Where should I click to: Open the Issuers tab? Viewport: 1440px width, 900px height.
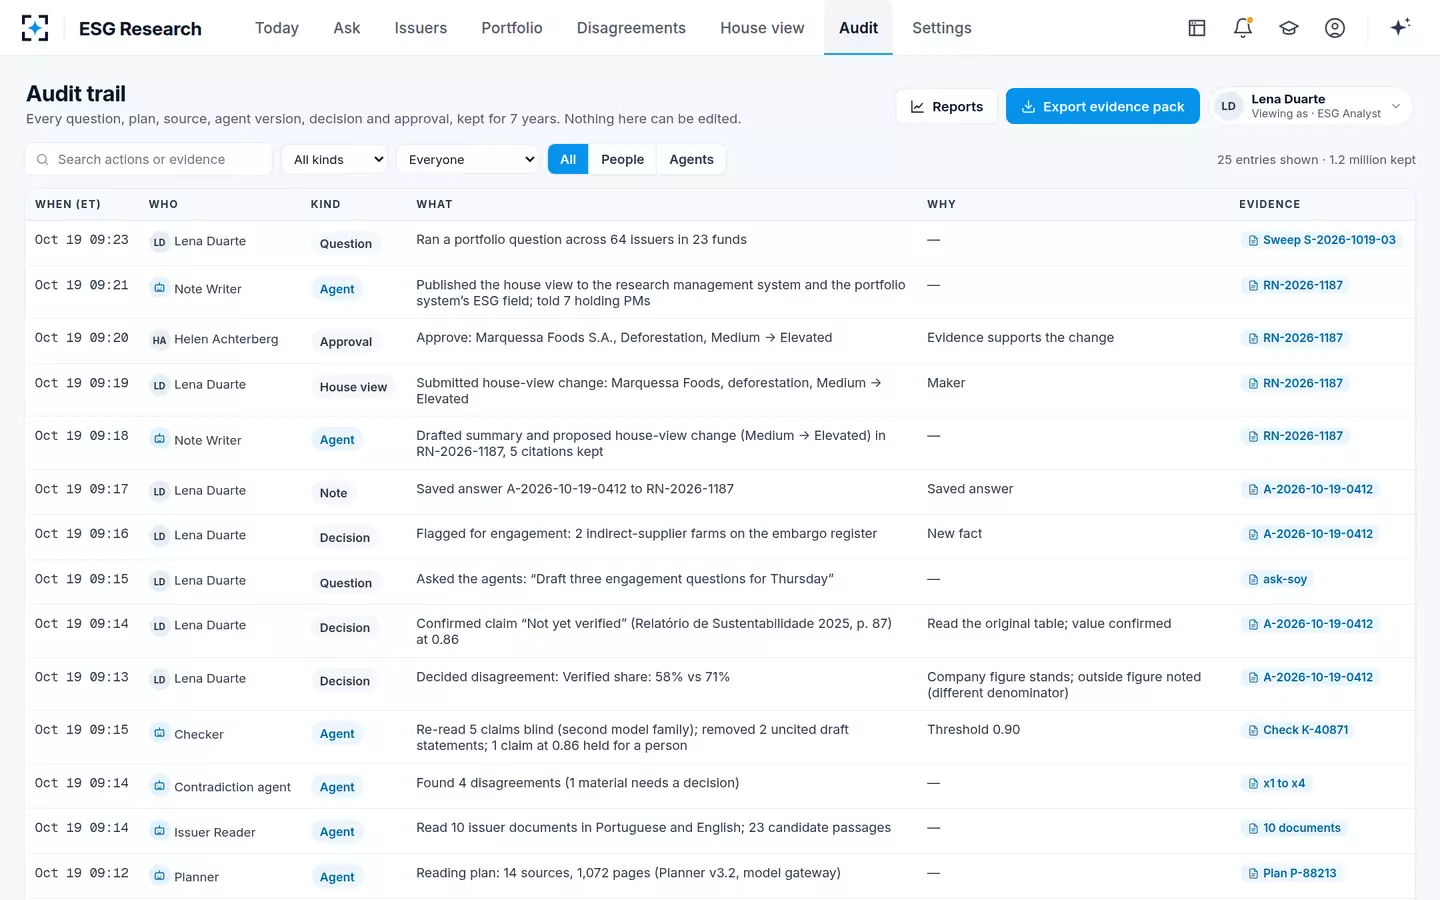pyautogui.click(x=421, y=28)
